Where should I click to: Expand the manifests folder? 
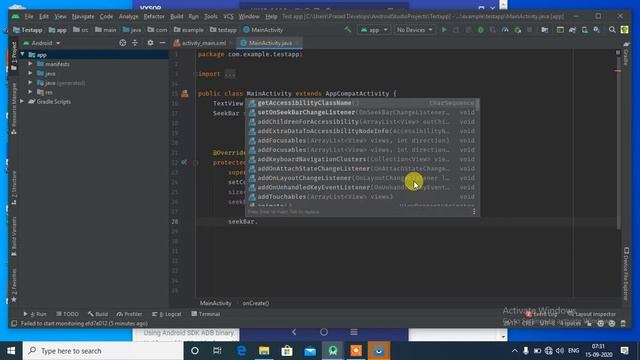[30, 64]
